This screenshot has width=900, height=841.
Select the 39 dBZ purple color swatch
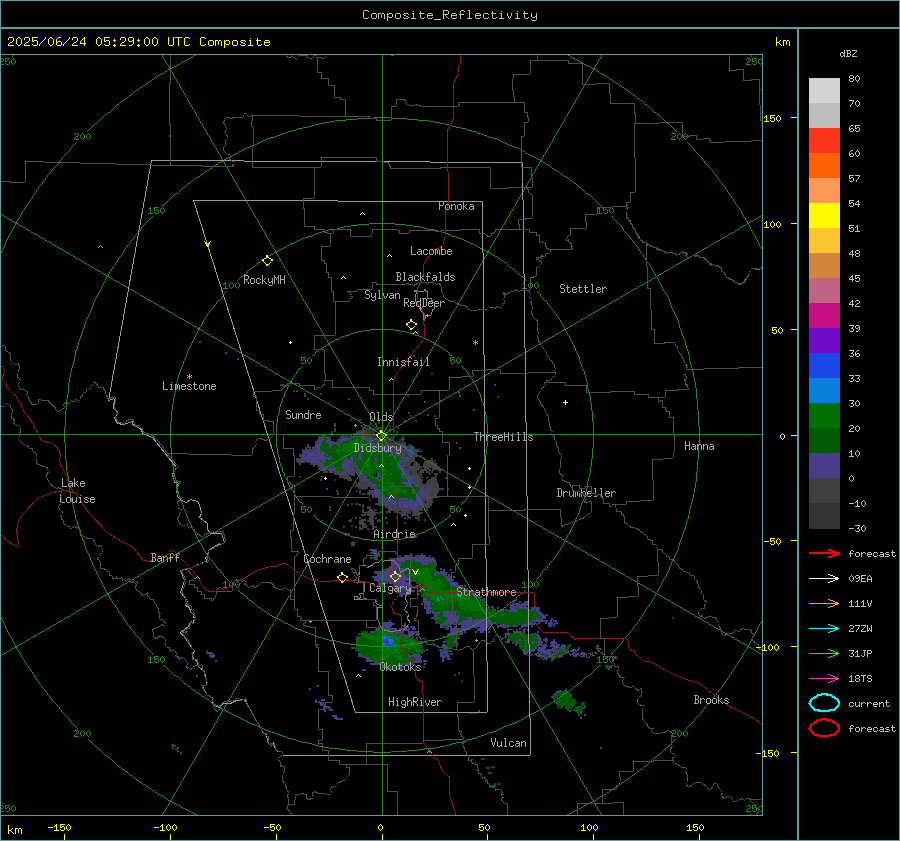(x=824, y=340)
